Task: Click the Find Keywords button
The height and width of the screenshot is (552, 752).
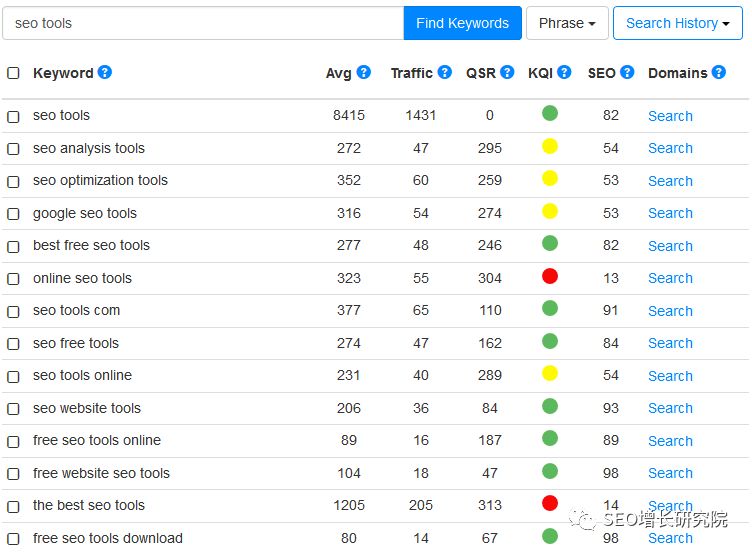Action: (x=462, y=23)
